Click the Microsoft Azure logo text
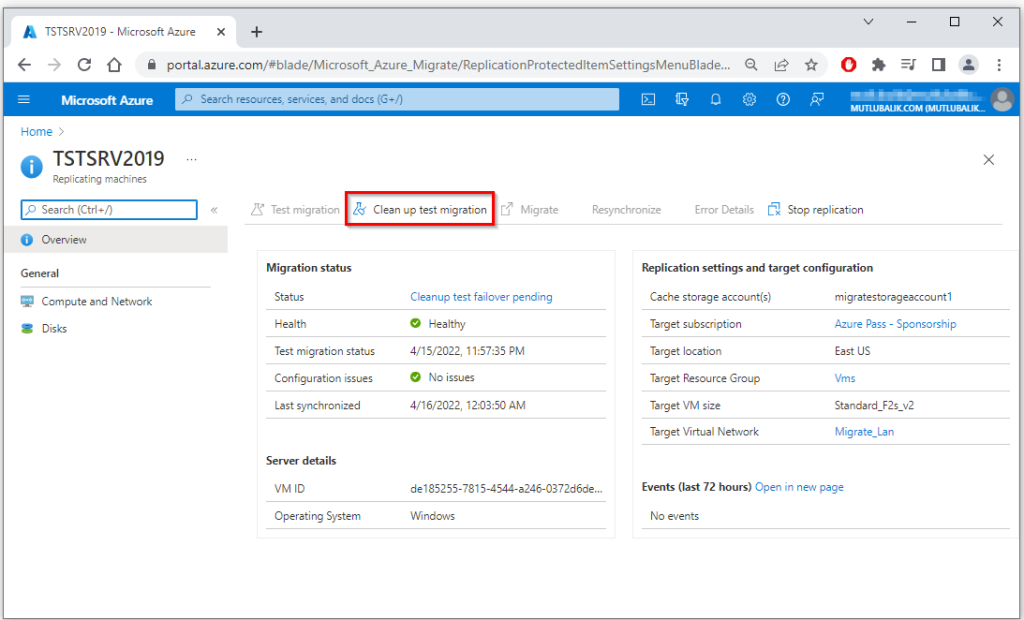1024x620 pixels. (107, 100)
